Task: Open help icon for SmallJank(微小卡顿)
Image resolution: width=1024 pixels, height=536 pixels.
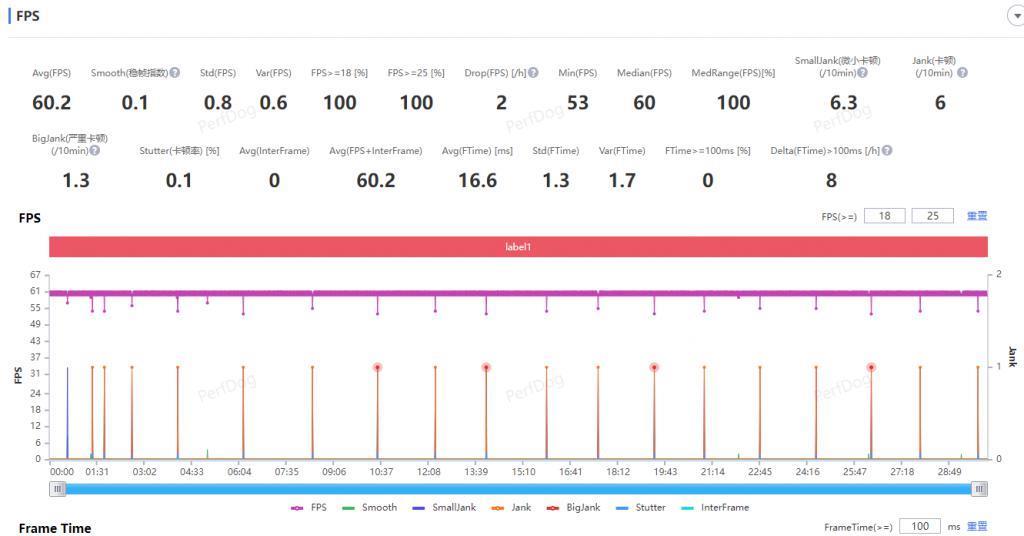Action: [862, 73]
